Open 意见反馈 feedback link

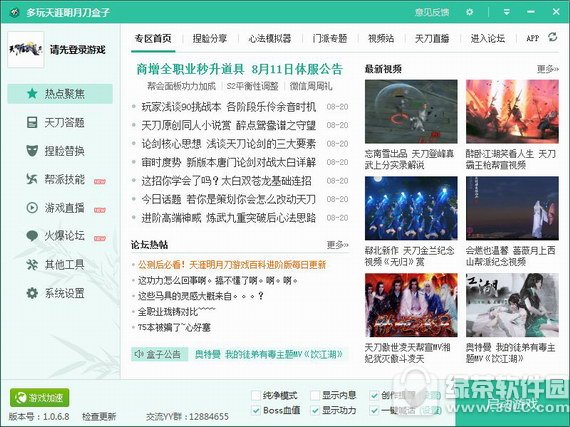coord(432,12)
